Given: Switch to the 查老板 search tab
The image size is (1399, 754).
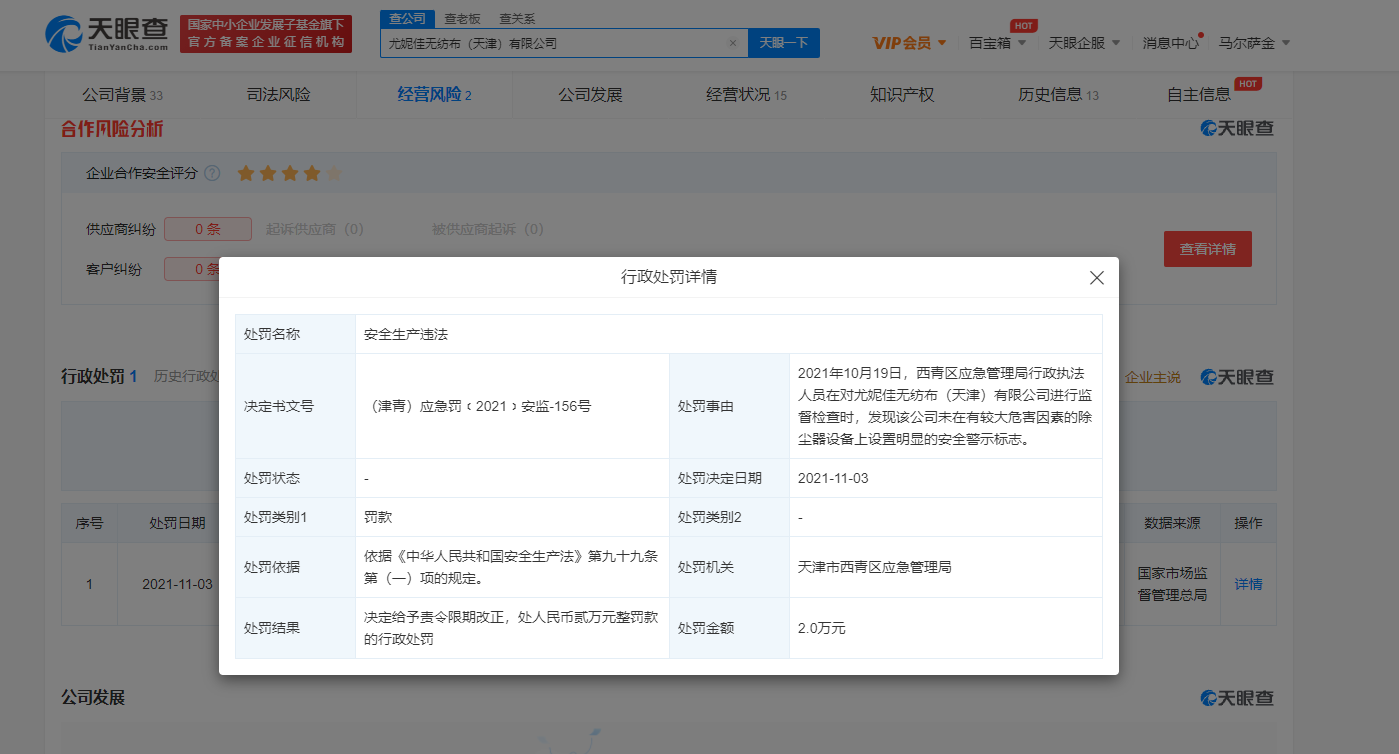Looking at the screenshot, I should tap(462, 18).
